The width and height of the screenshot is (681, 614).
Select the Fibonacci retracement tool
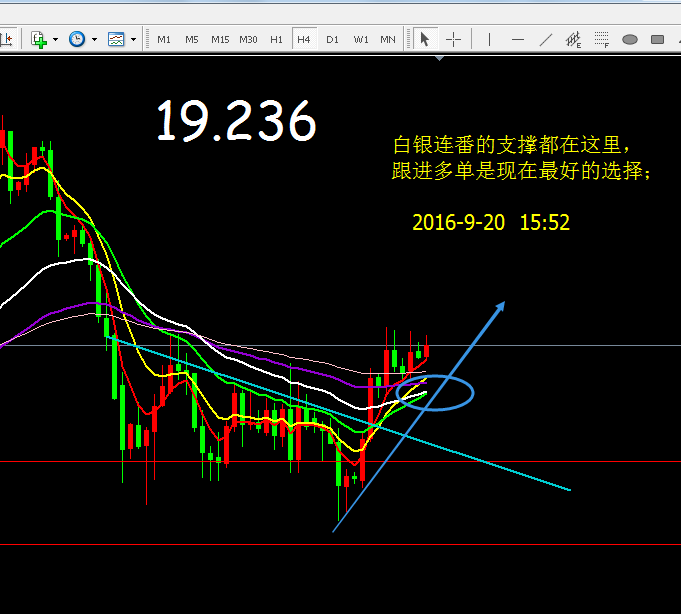[x=602, y=40]
